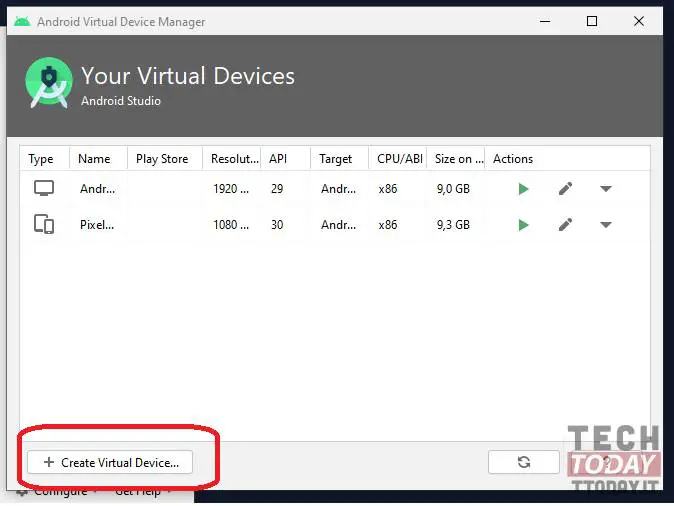Click the 1920 ... resolution cell

point(231,189)
